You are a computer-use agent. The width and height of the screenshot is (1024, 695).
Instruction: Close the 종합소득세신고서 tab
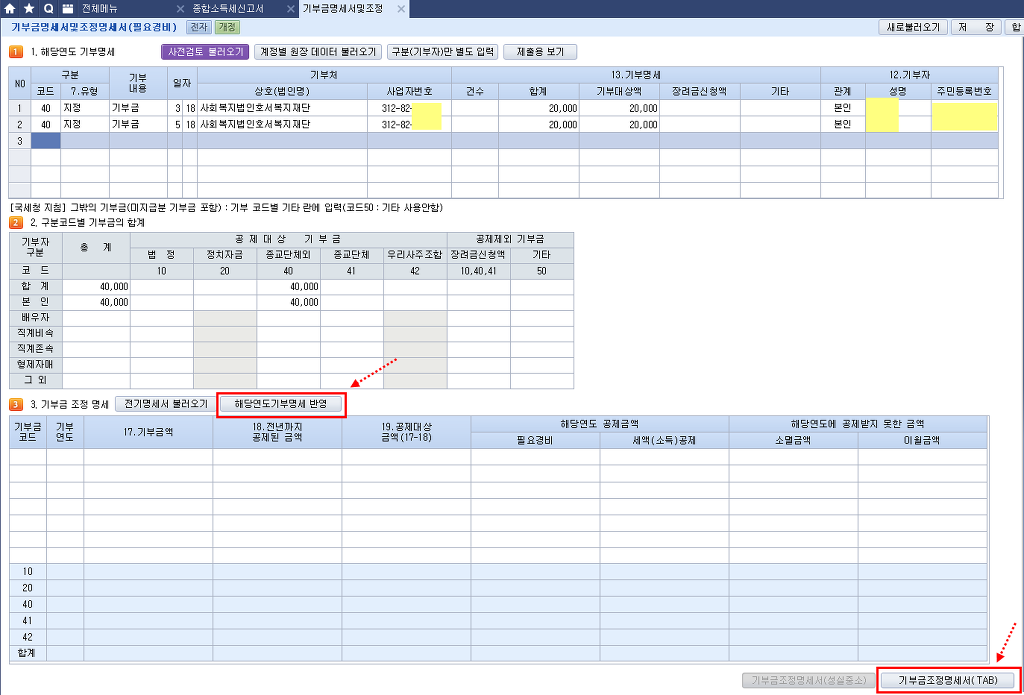(288, 9)
